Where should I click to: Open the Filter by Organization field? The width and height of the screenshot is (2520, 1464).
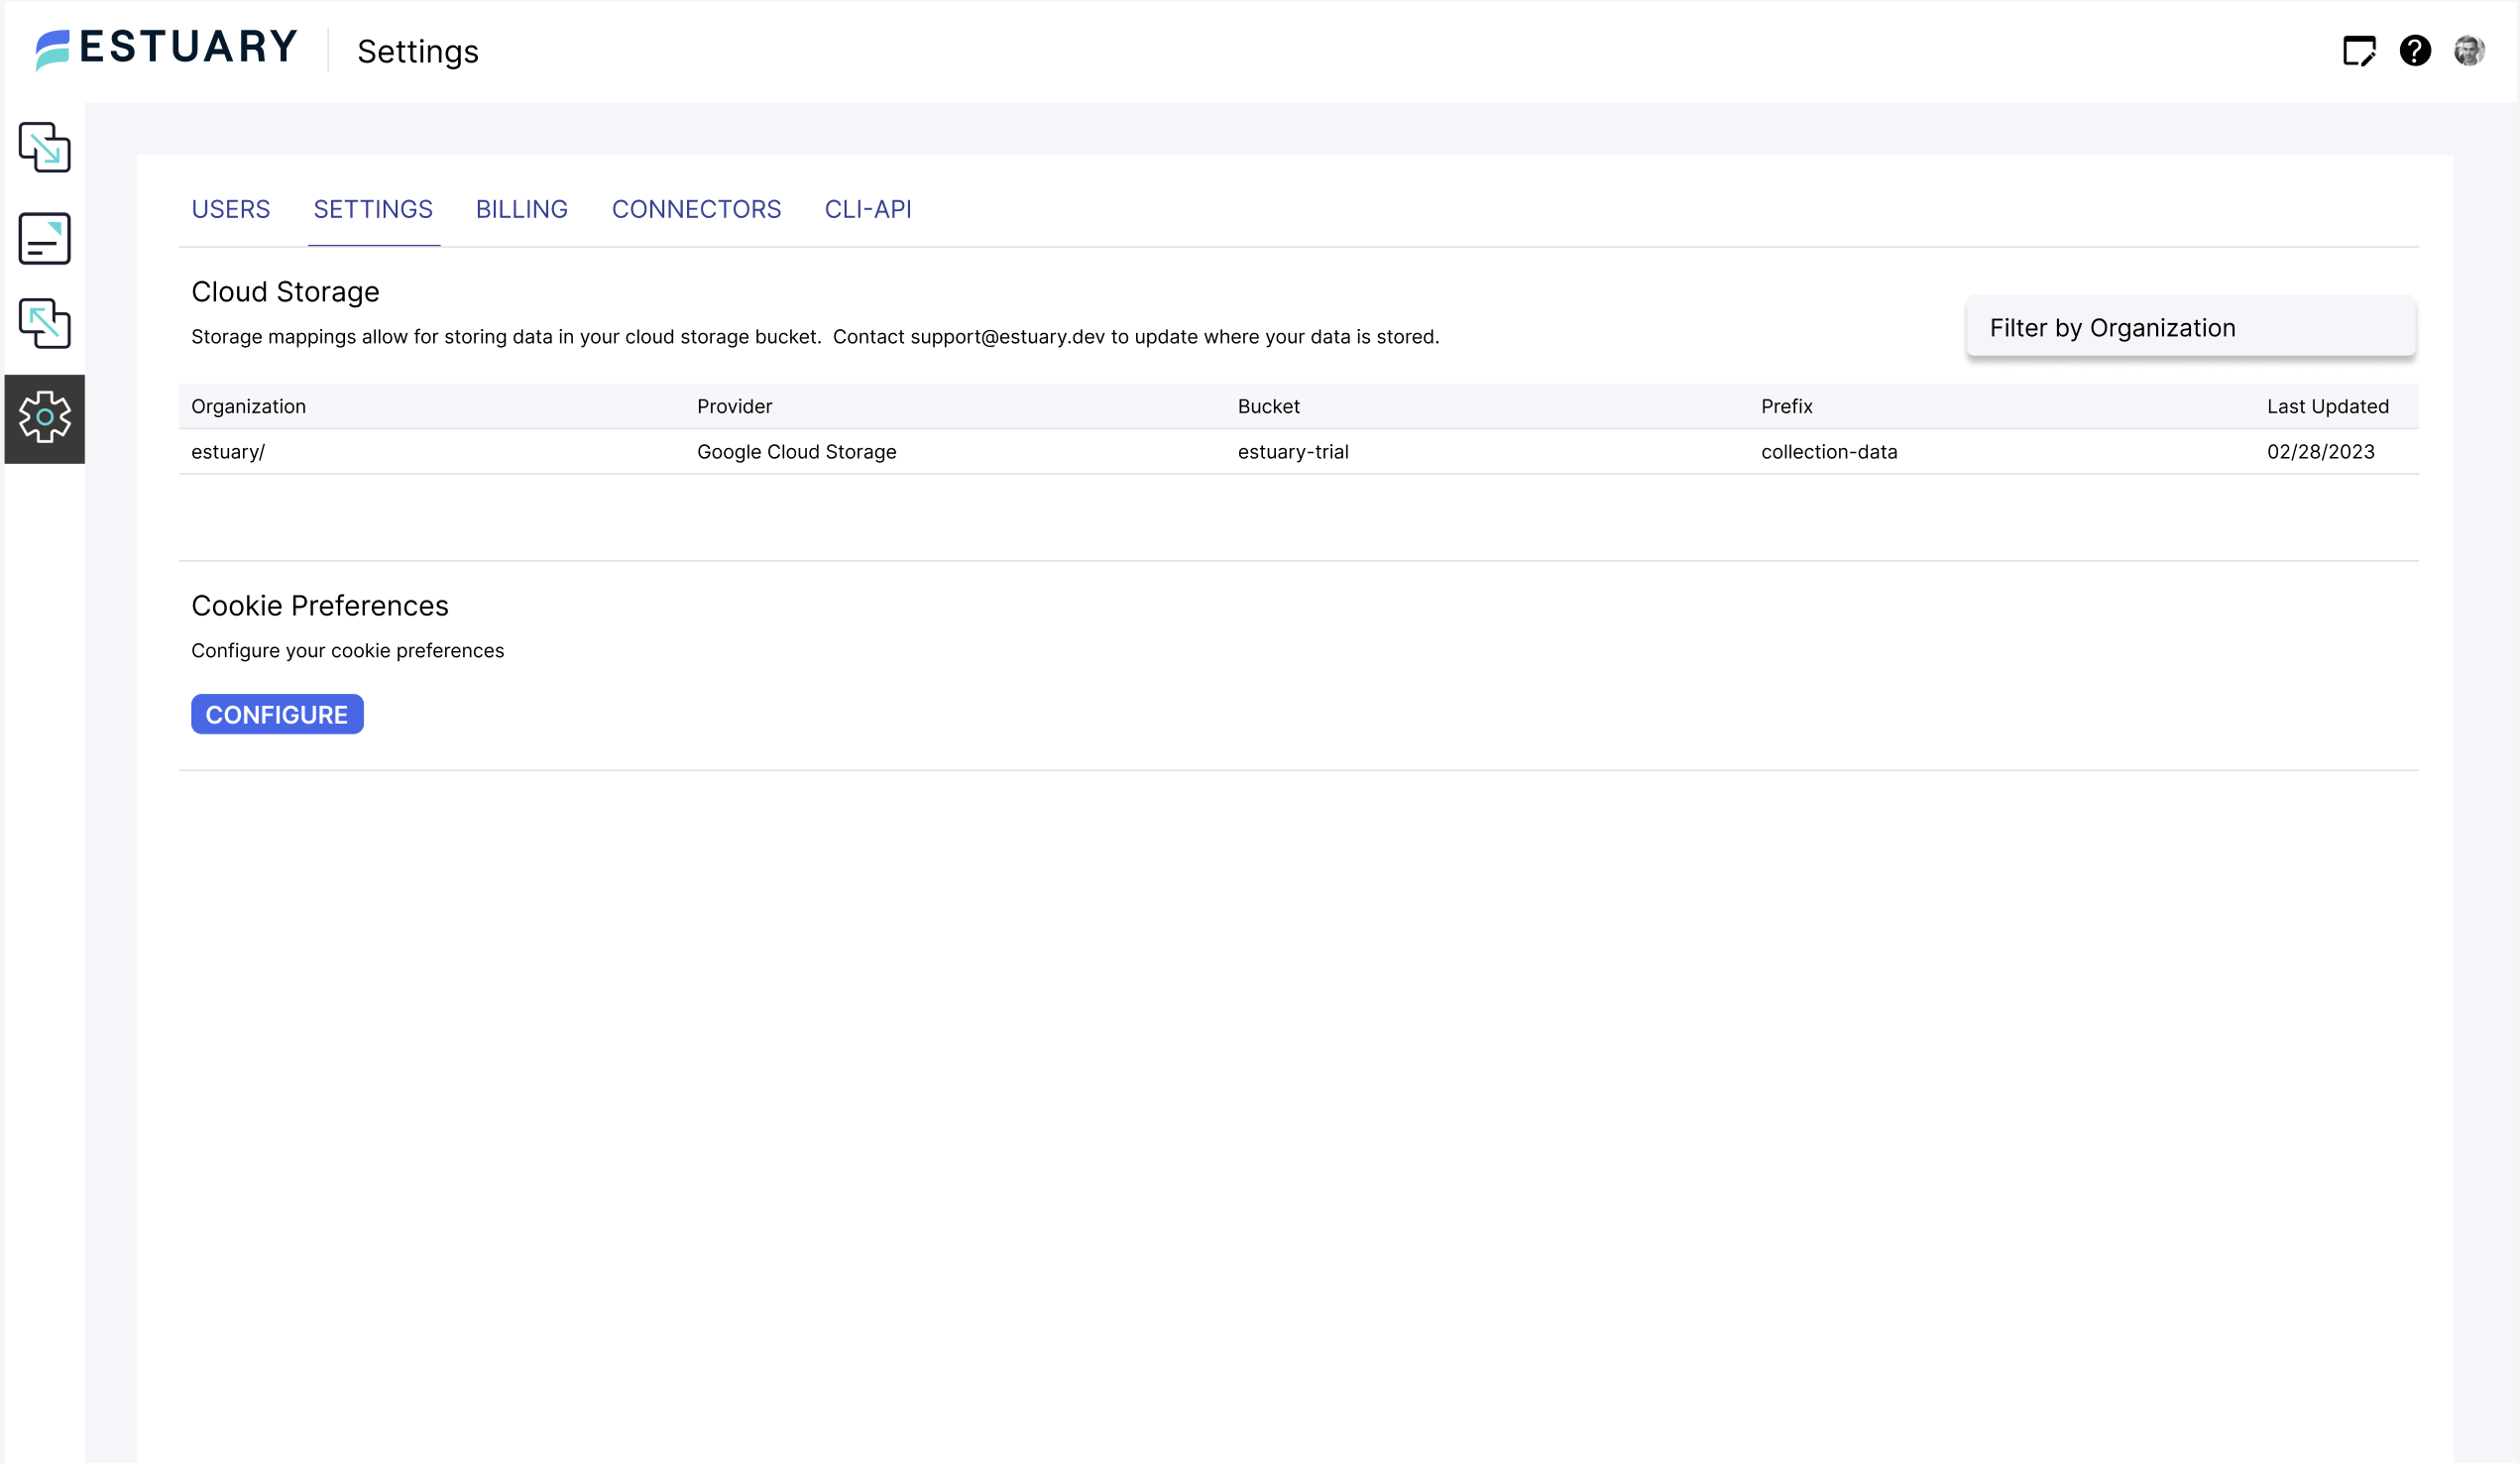2189,327
